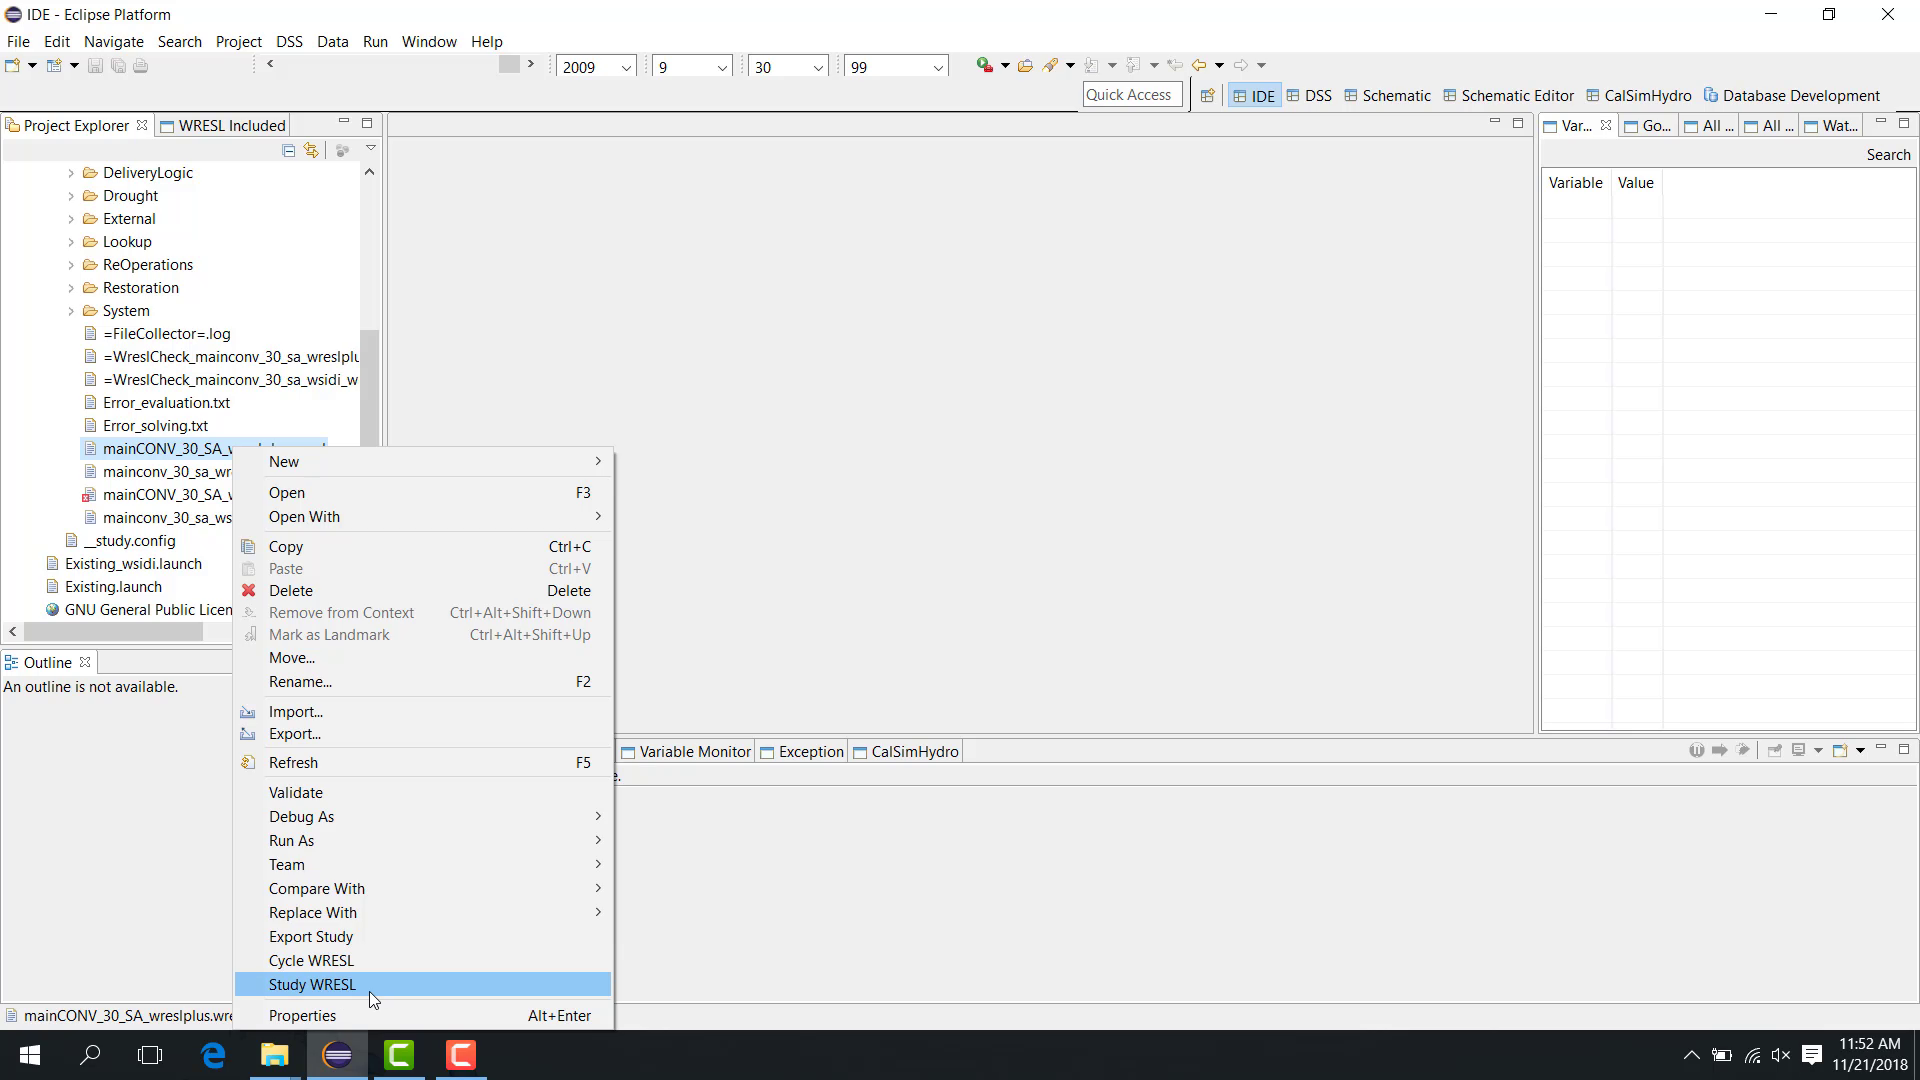Expand the System folder
Image resolution: width=1920 pixels, height=1080 pixels.
71,311
